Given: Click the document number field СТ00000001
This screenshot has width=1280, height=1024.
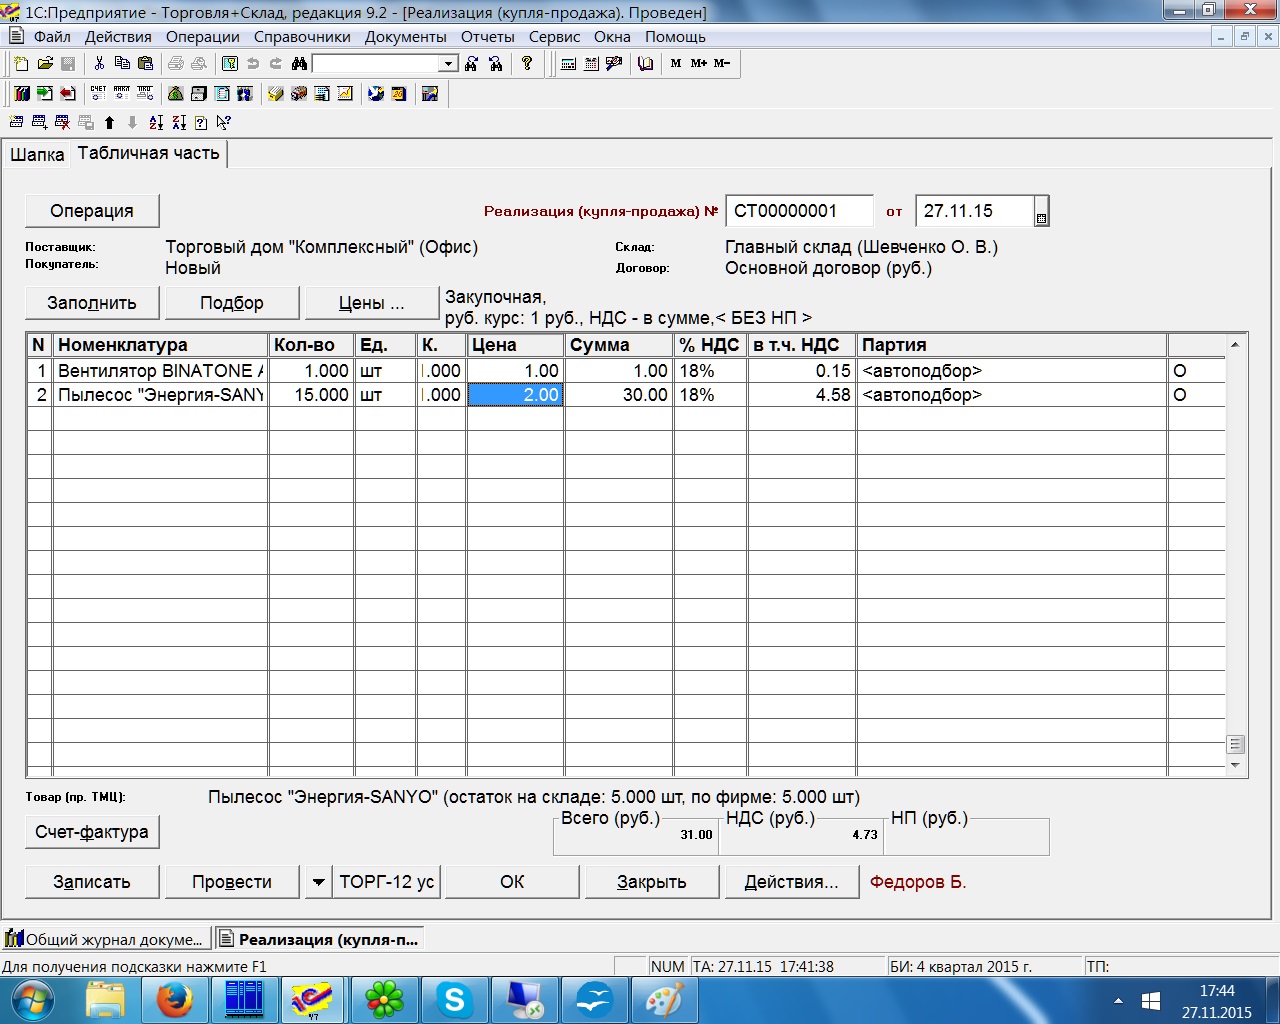Looking at the screenshot, I should tap(798, 211).
